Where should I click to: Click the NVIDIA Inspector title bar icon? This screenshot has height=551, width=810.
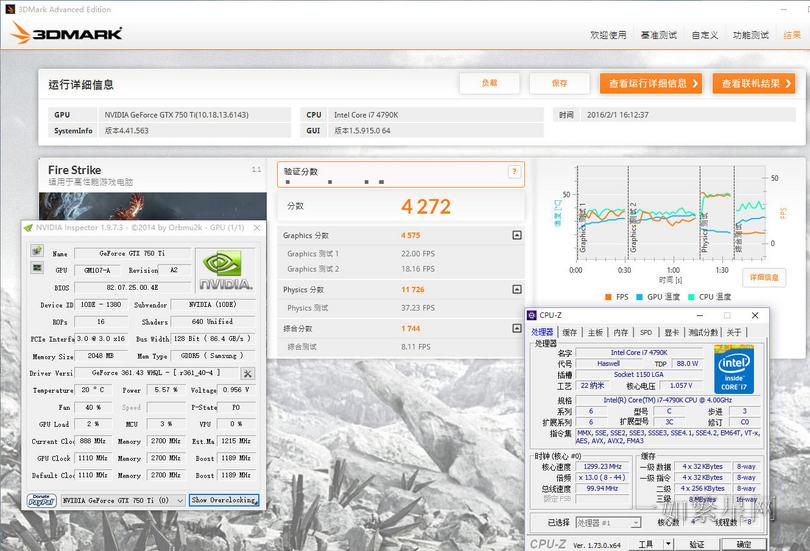coord(28,228)
